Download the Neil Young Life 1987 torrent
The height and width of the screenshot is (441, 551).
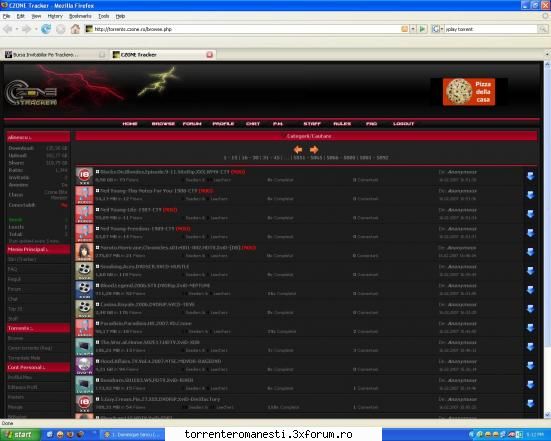tap(530, 214)
